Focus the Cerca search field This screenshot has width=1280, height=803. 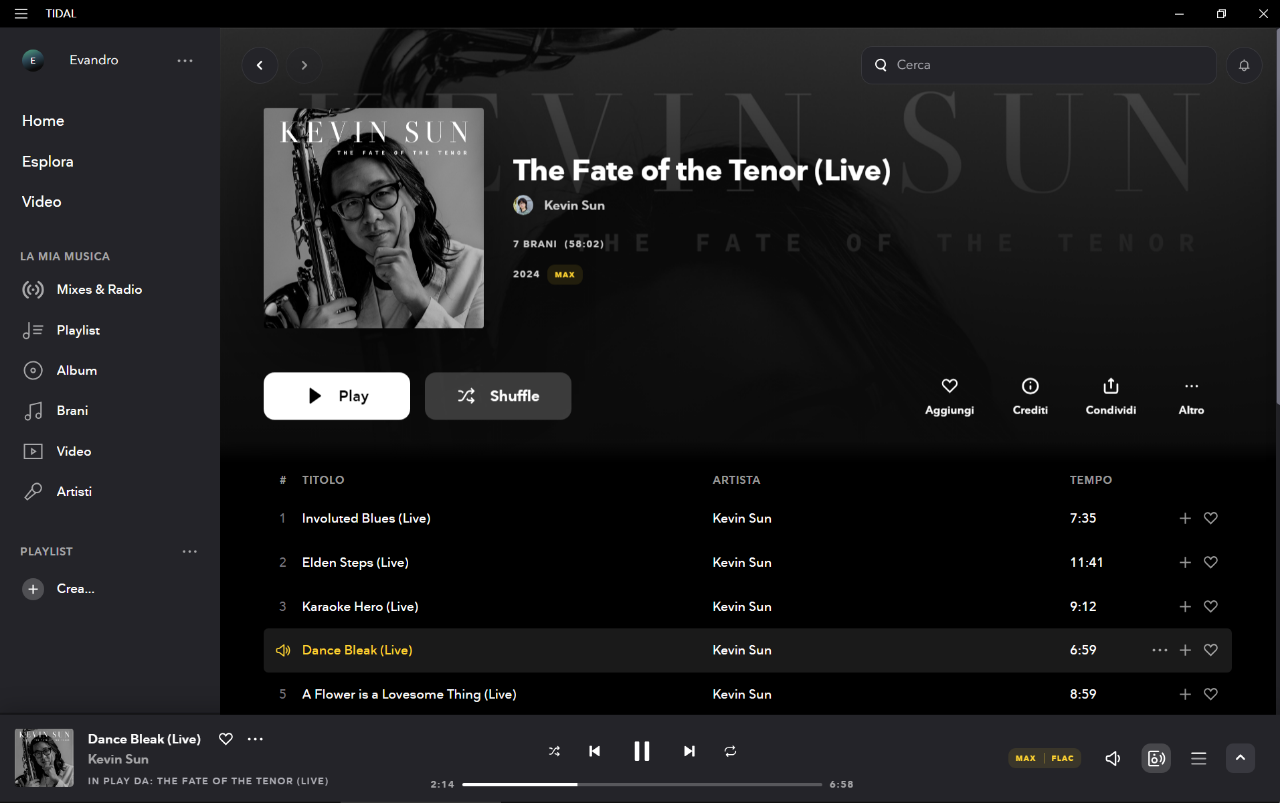tap(1039, 65)
